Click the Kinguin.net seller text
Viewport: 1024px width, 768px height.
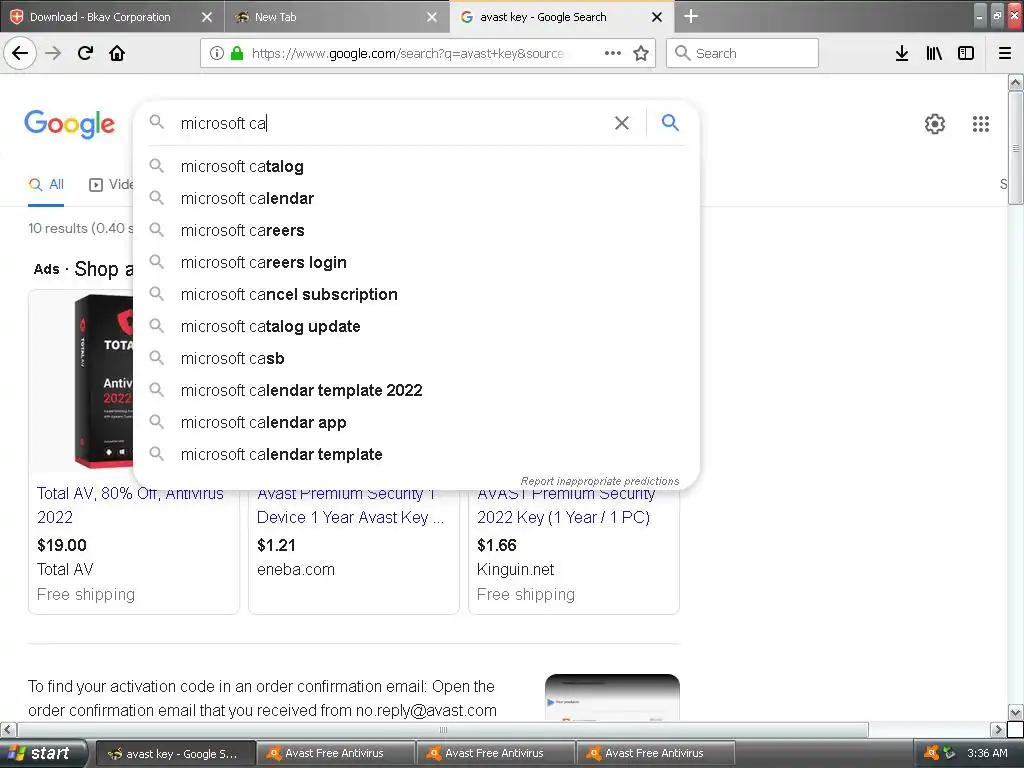pos(515,569)
